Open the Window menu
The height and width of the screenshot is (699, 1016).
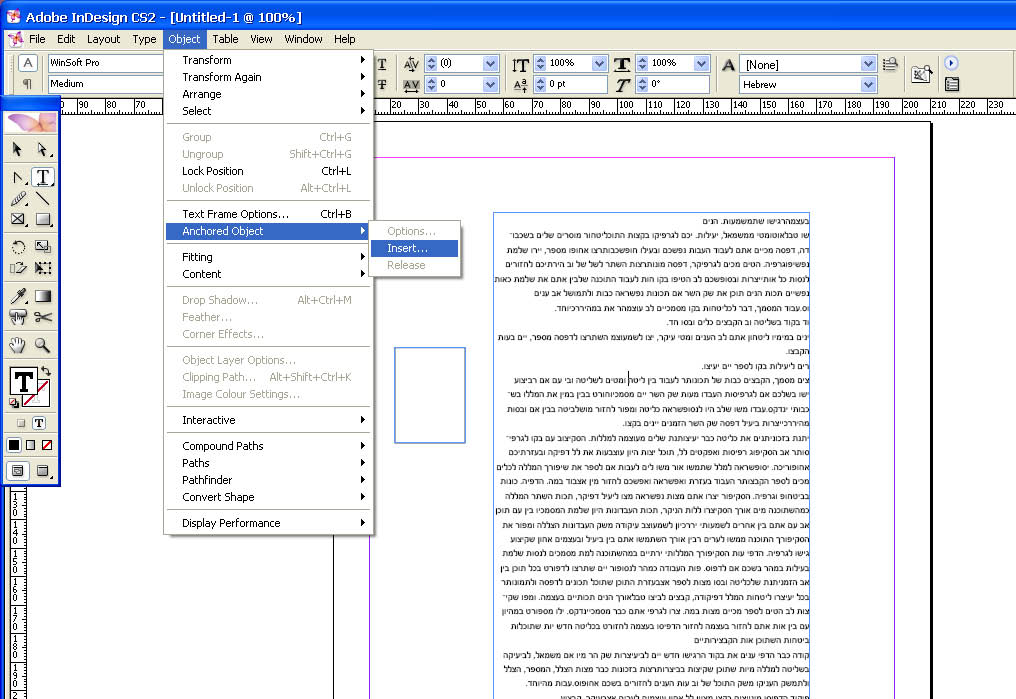(303, 39)
